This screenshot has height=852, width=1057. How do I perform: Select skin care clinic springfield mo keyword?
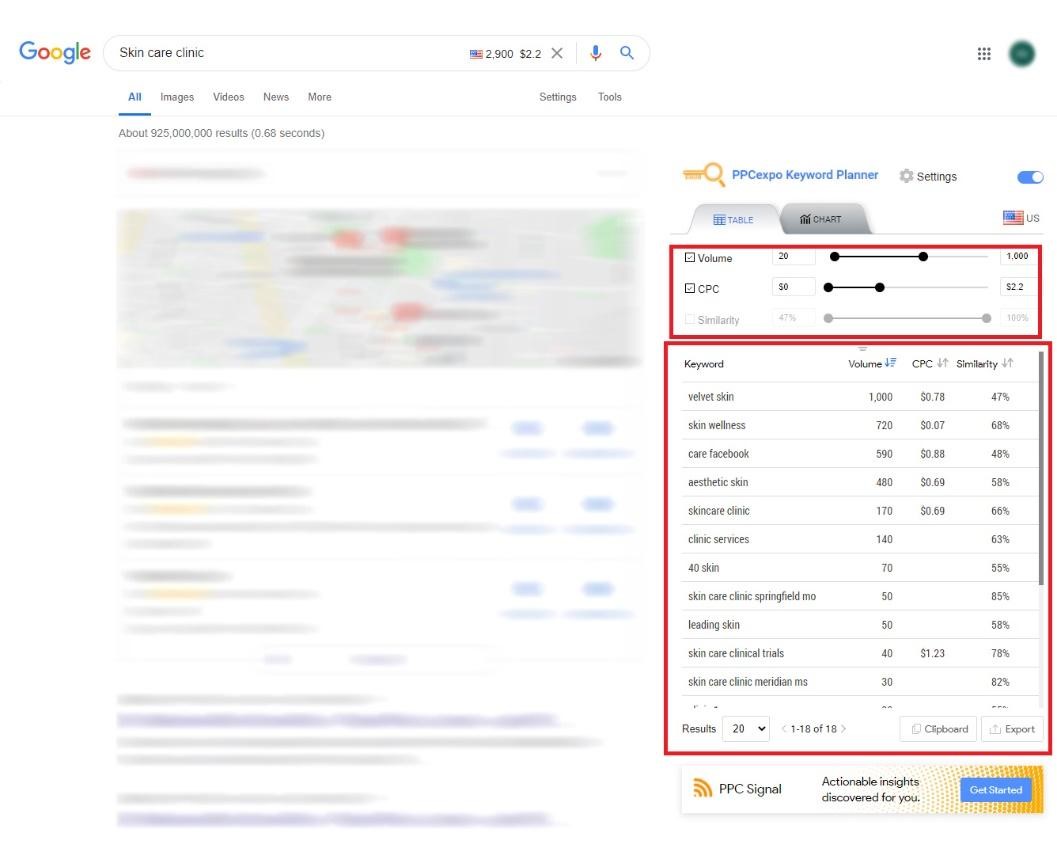(752, 597)
